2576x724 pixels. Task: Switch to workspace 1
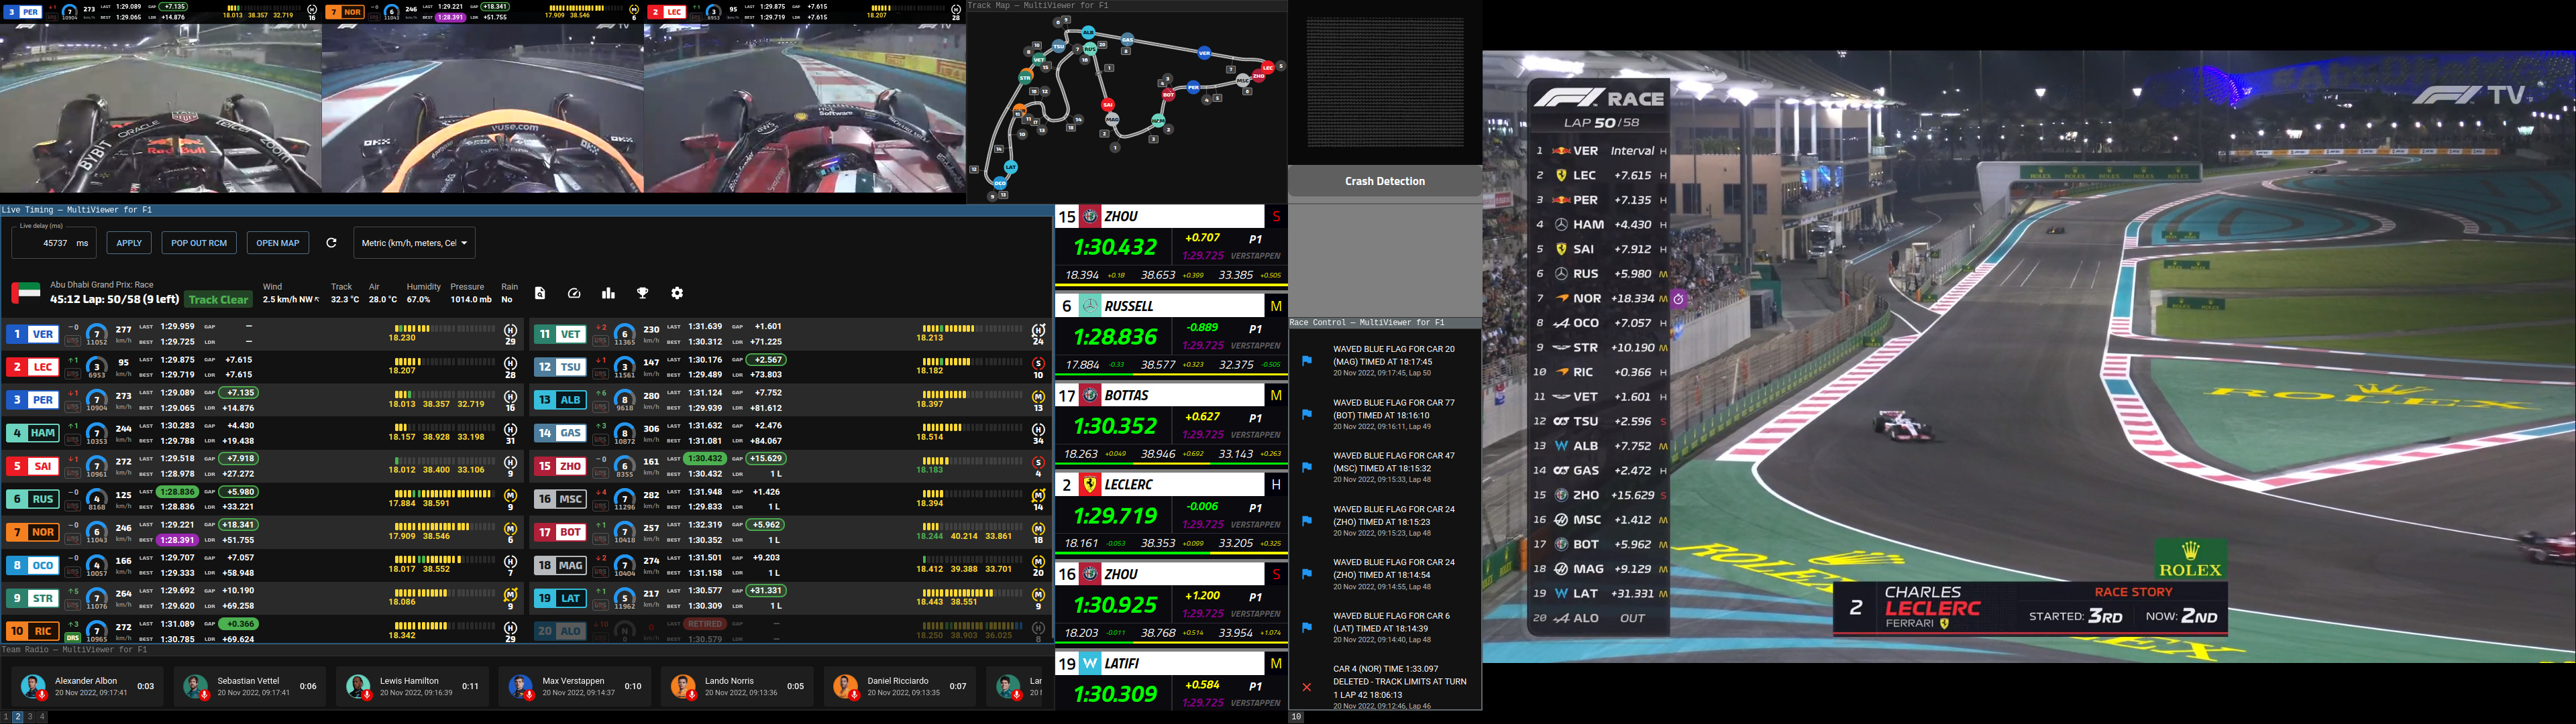point(6,717)
